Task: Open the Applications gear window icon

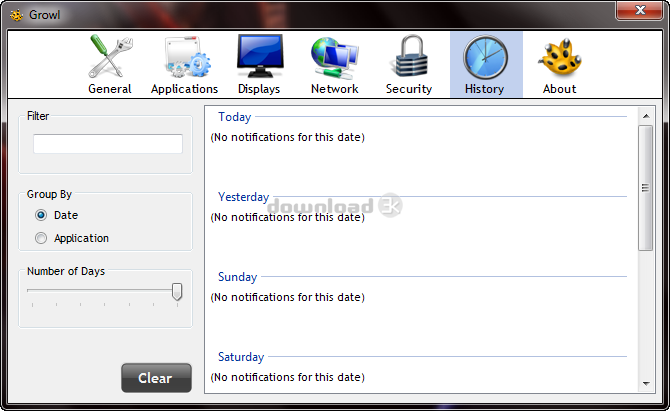Action: click(188, 57)
